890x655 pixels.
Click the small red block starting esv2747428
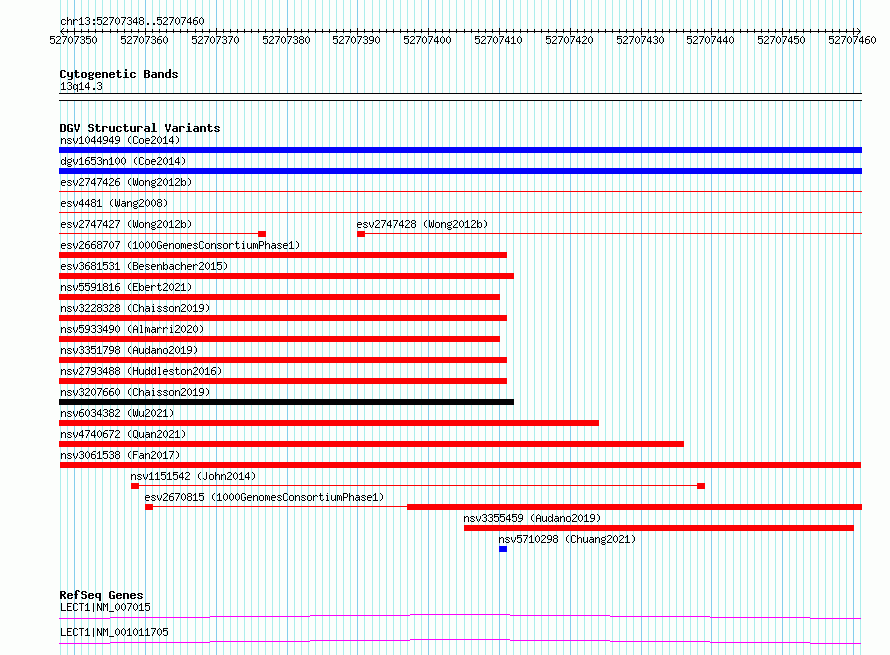361,234
